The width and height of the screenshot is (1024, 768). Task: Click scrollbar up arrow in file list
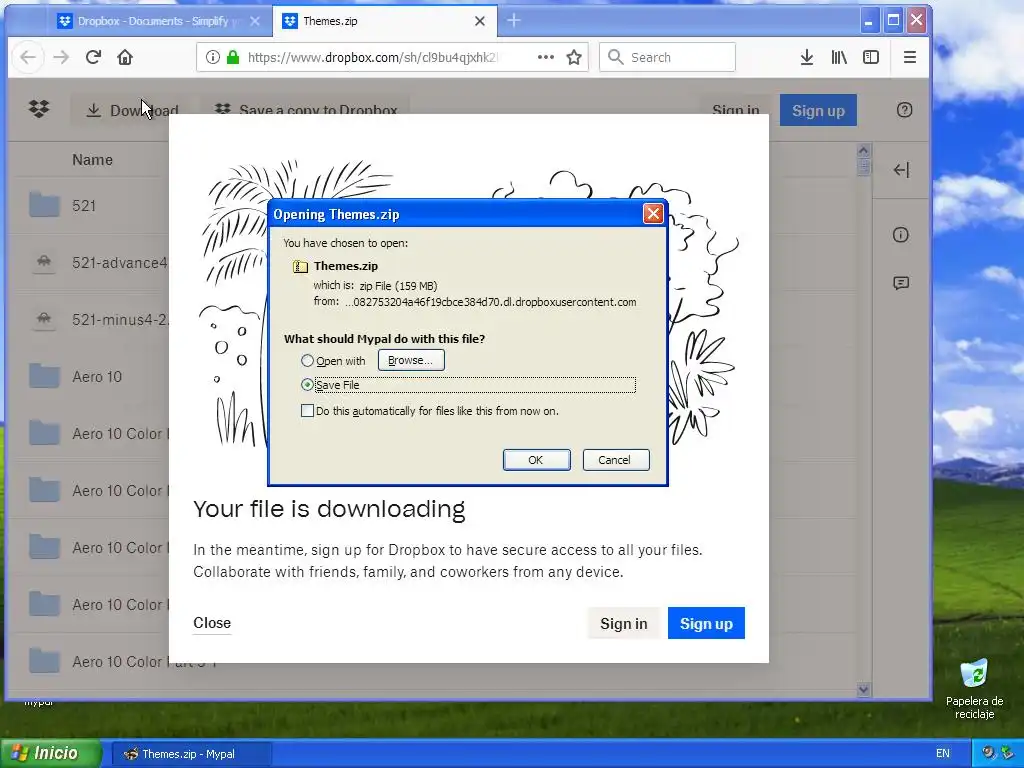tap(863, 151)
